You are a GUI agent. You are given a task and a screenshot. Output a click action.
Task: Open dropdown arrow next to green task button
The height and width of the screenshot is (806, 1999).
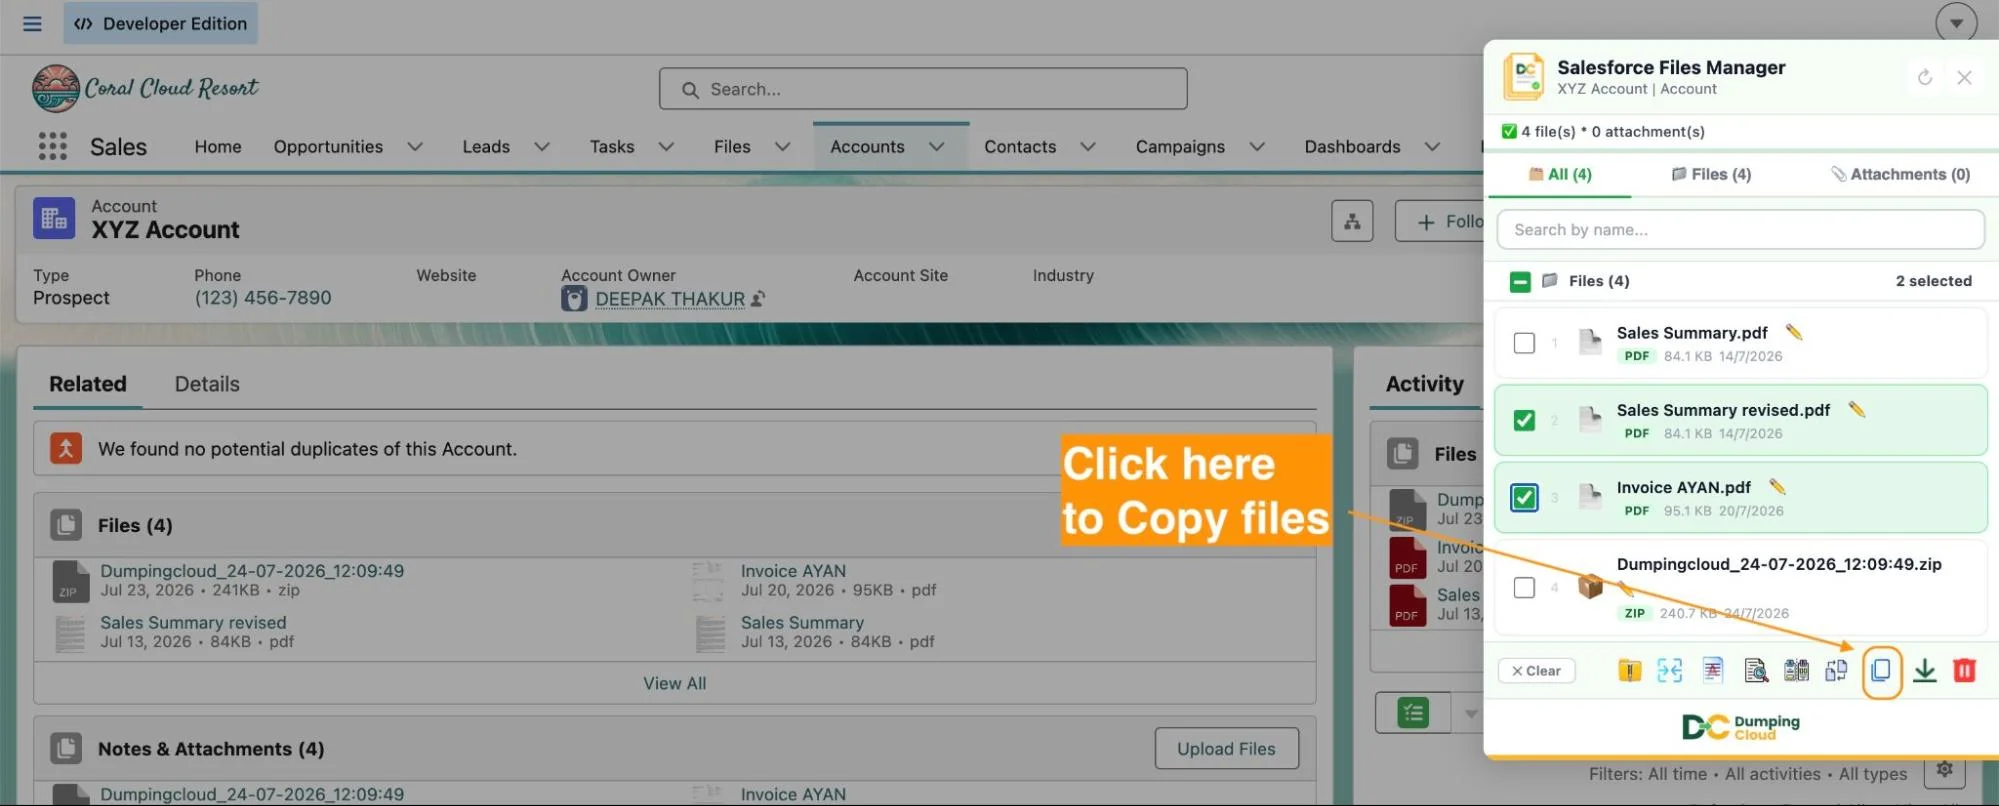coord(1470,713)
